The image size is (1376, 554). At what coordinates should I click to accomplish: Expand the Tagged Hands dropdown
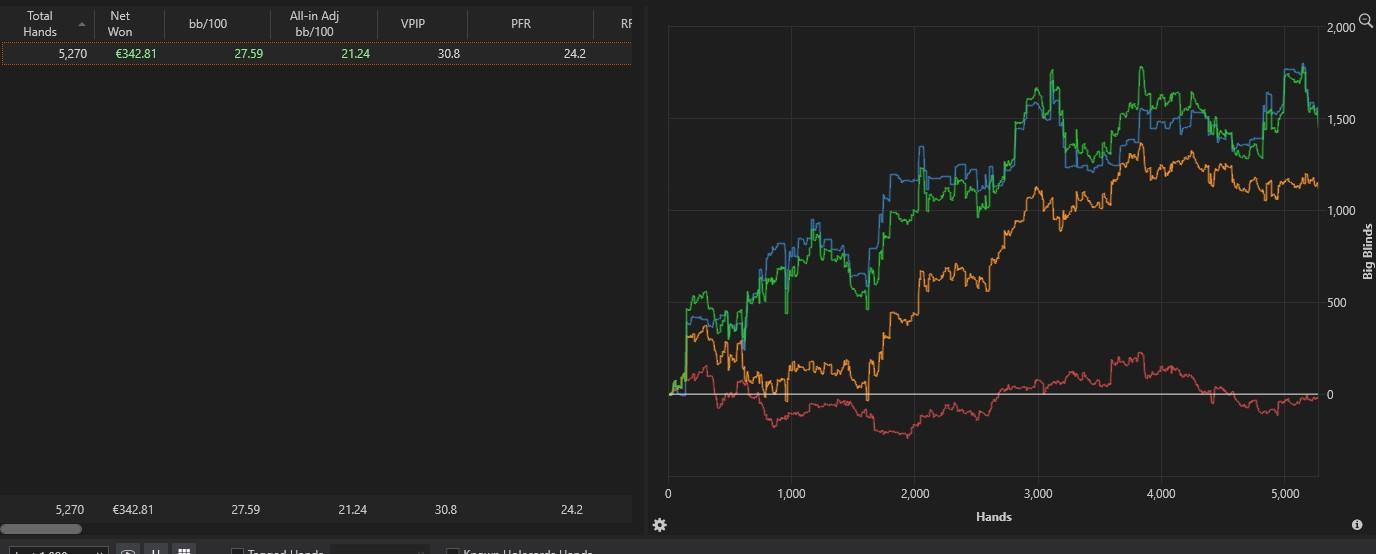pyautogui.click(x=380, y=551)
